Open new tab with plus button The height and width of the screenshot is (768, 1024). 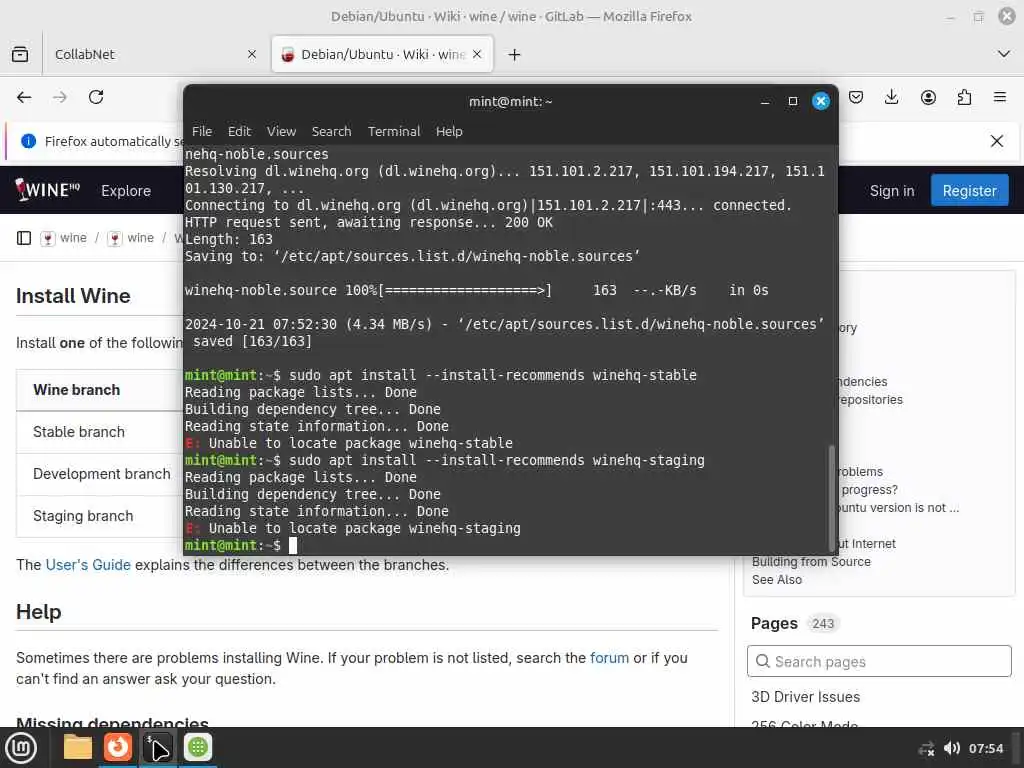515,55
